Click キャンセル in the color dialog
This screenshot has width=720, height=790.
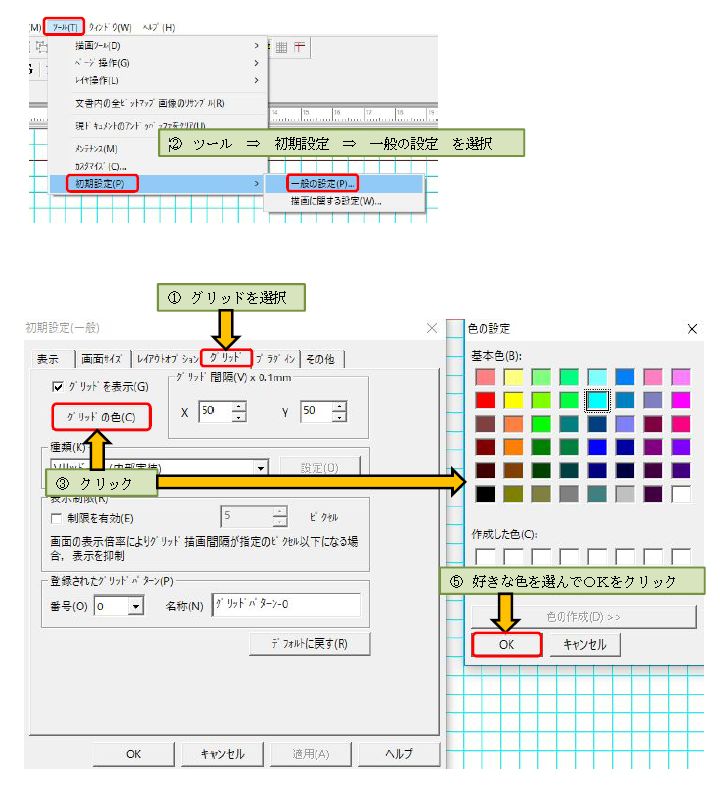(584, 644)
